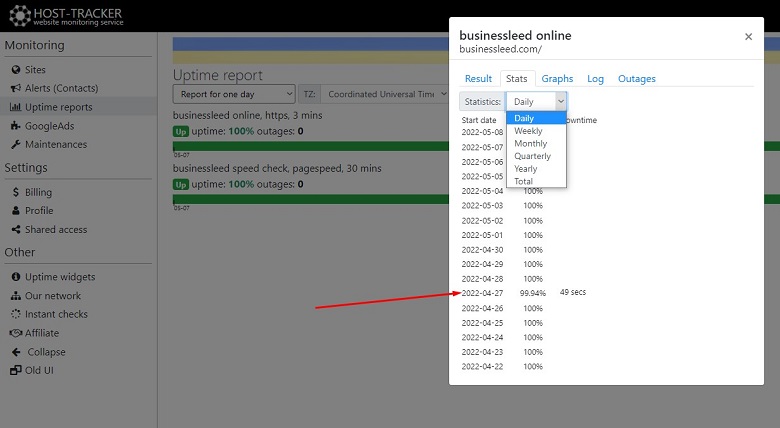Viewport: 780px width, 428px height.
Task: Choose Total in statistics list
Action: [x=536, y=181]
